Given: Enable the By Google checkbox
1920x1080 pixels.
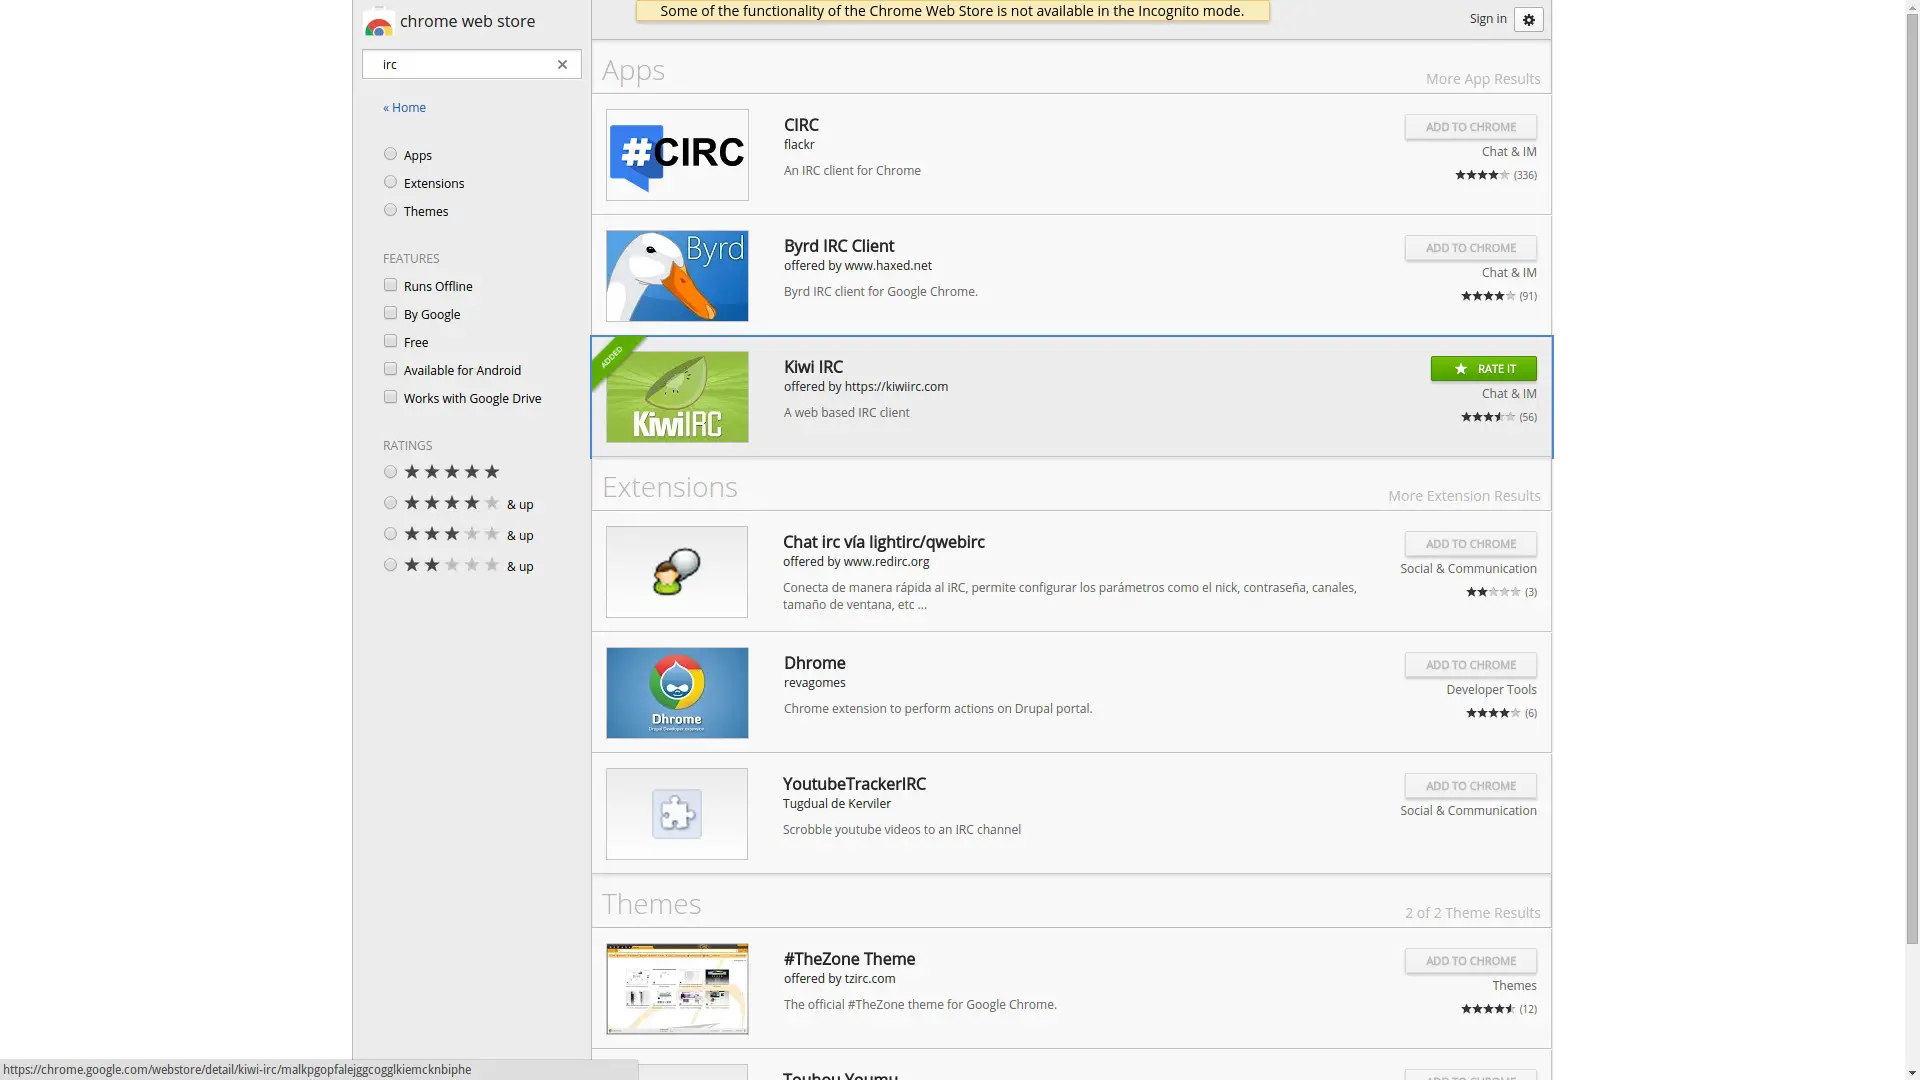Looking at the screenshot, I should [390, 313].
